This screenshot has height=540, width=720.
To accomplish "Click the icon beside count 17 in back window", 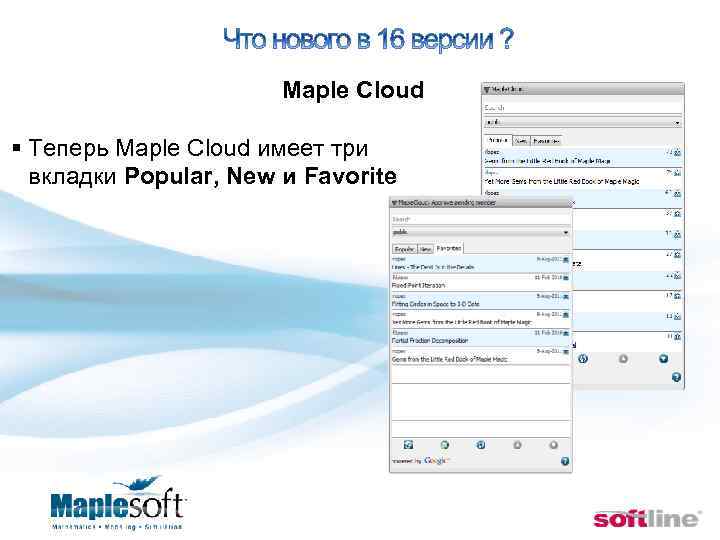I will pos(677,296).
